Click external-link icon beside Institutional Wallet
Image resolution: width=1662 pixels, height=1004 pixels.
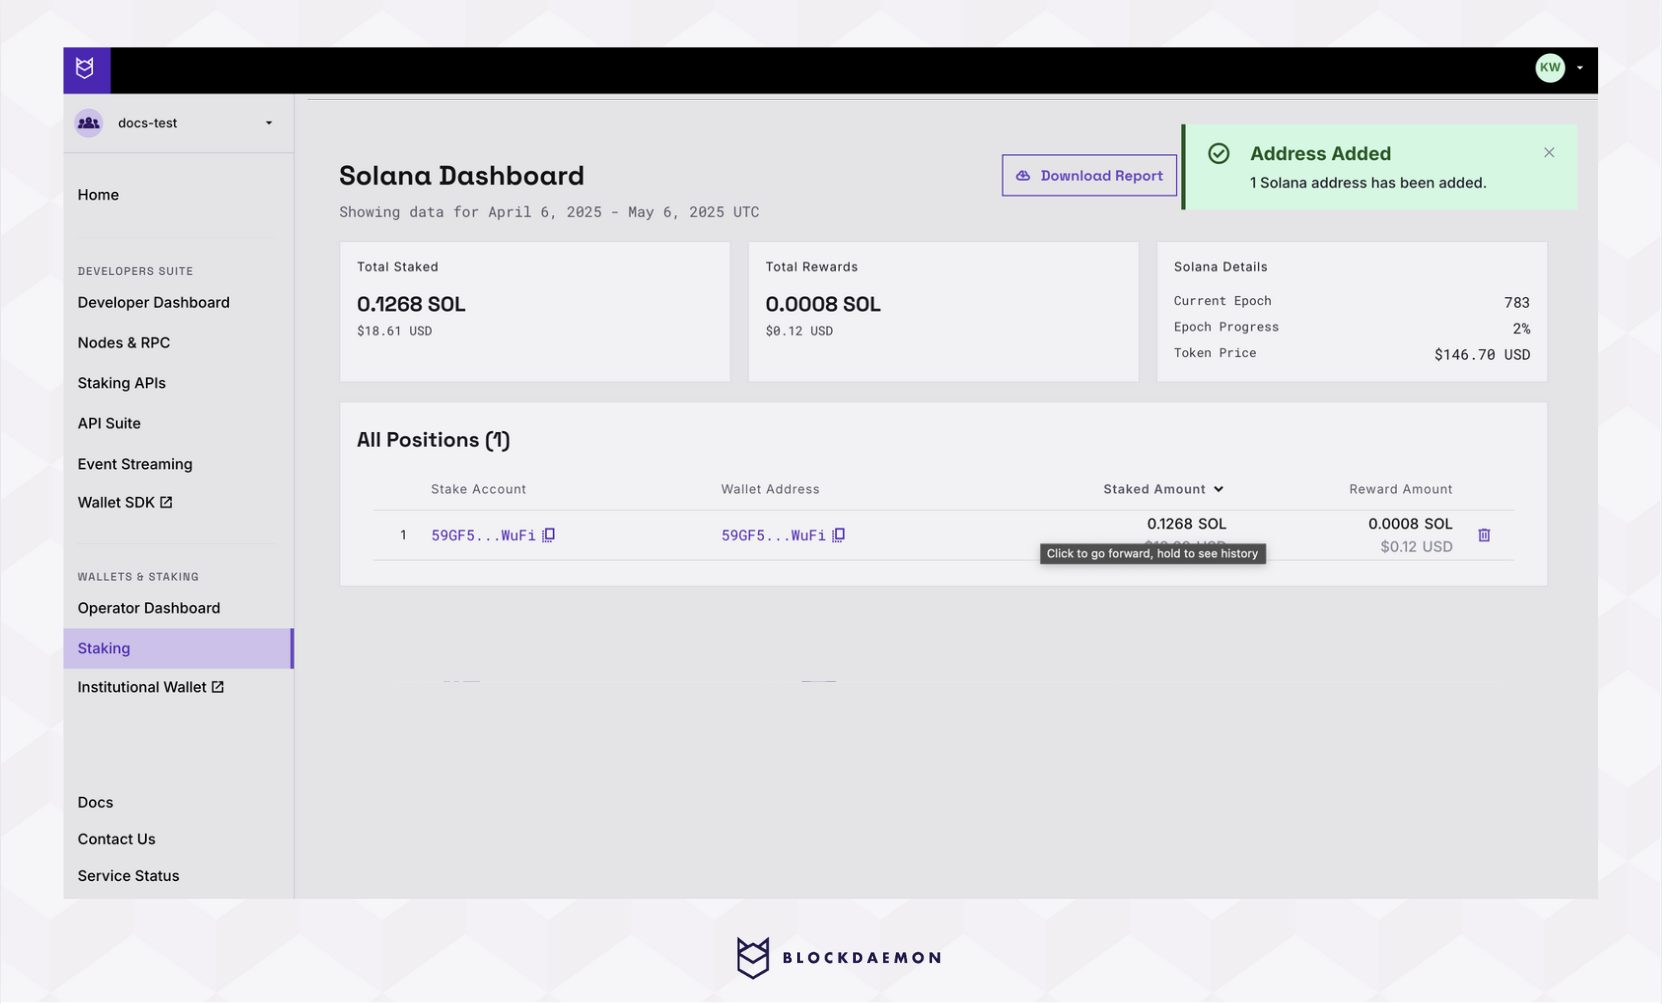coord(218,687)
